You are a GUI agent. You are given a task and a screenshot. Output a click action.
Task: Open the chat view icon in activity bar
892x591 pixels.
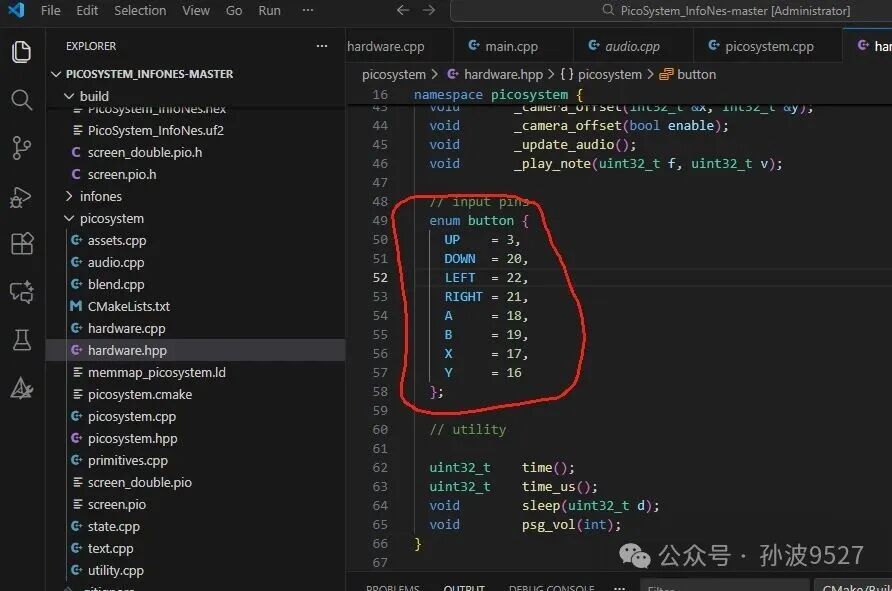22,292
